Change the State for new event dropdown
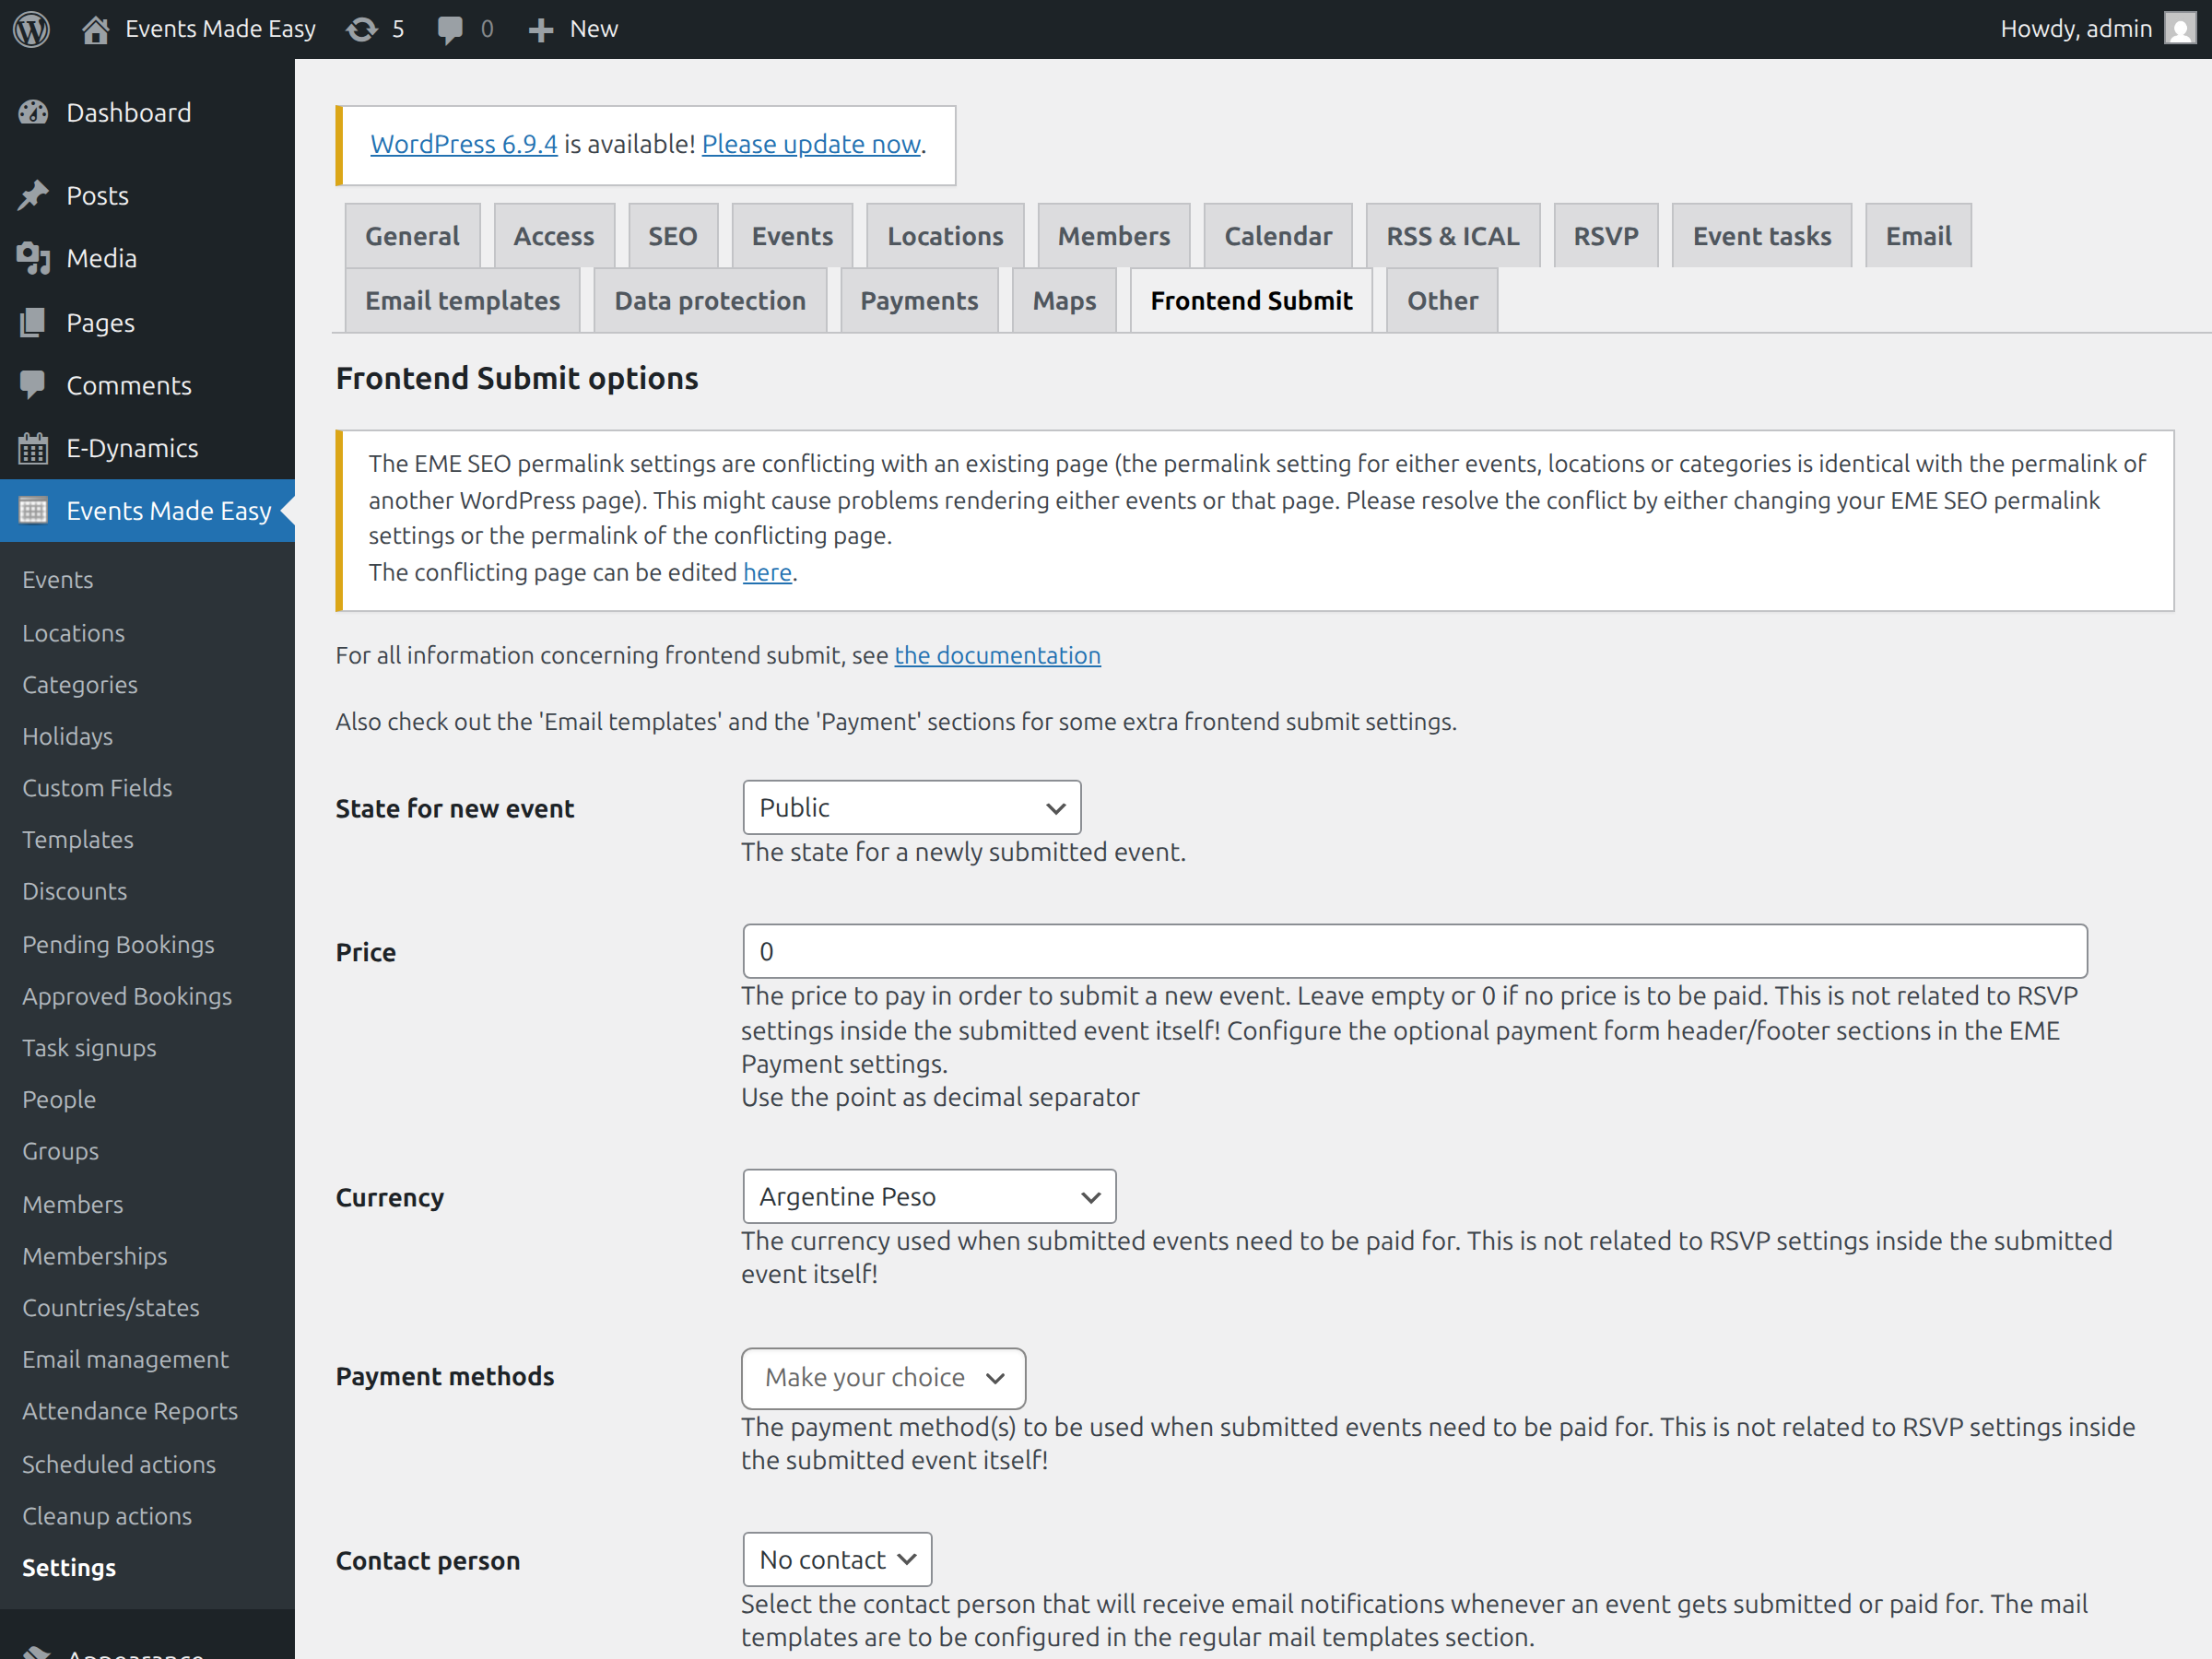This screenshot has height=1659, width=2212. pyautogui.click(x=910, y=807)
